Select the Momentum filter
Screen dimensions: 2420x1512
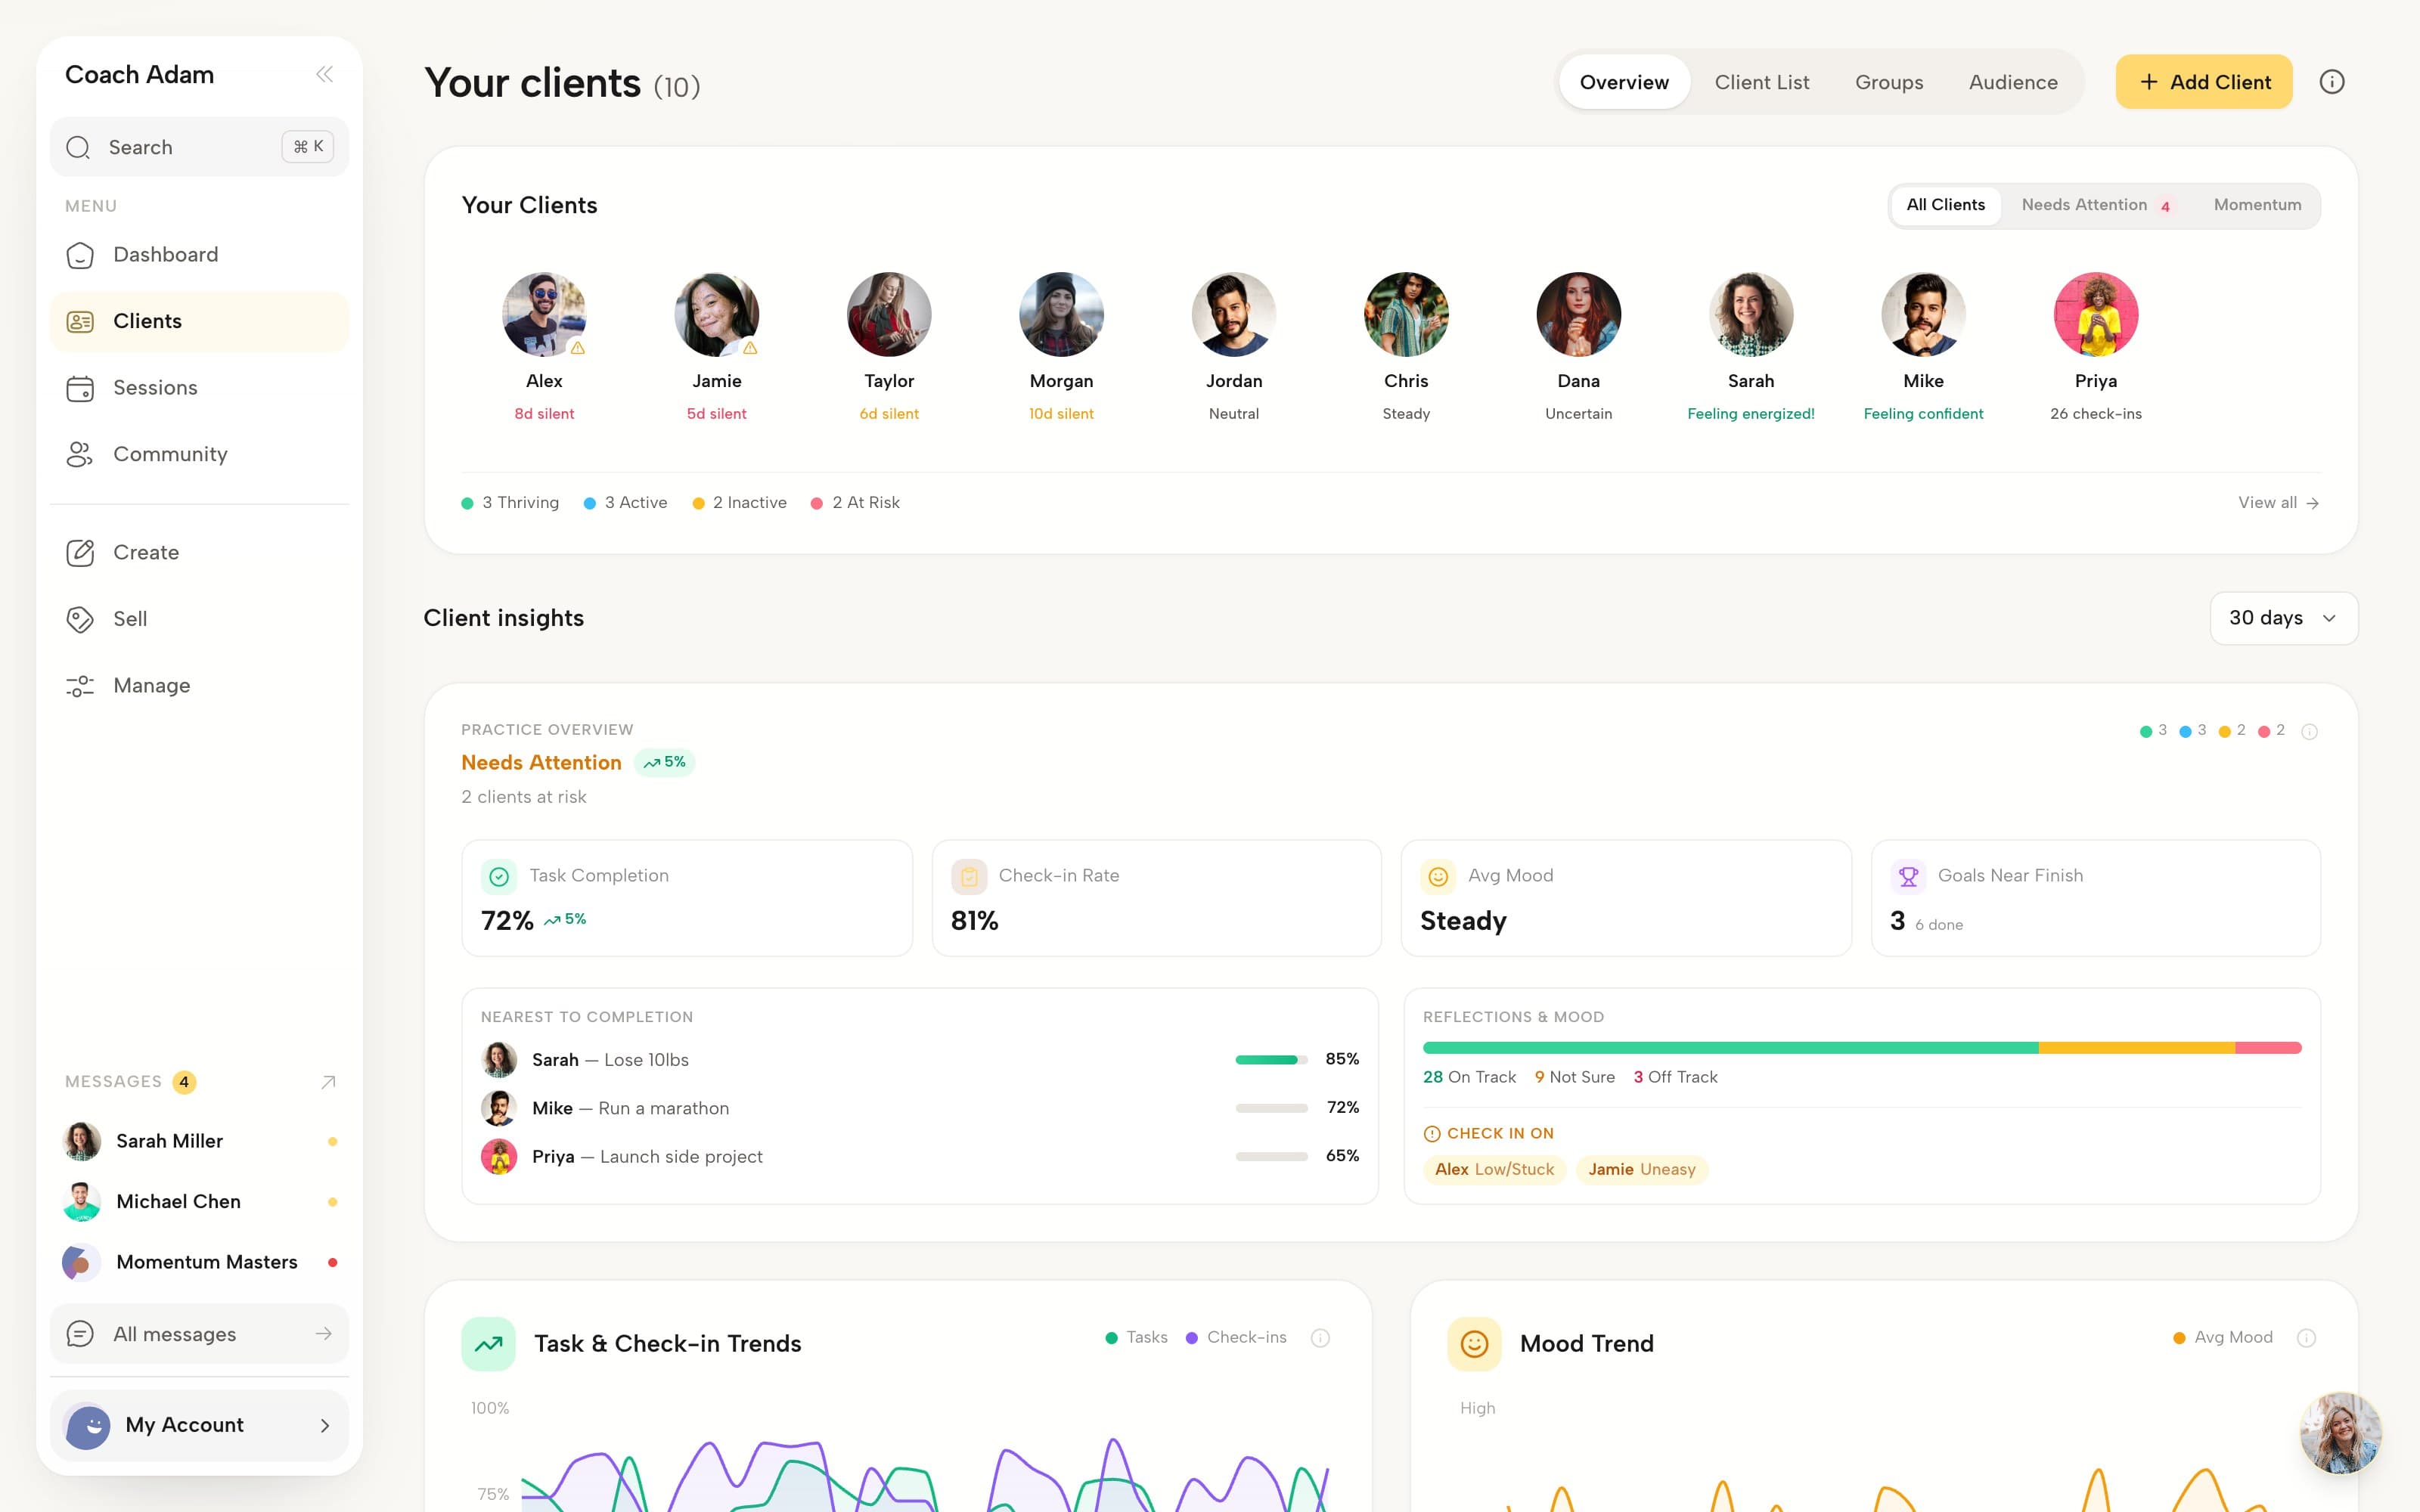click(x=2257, y=205)
